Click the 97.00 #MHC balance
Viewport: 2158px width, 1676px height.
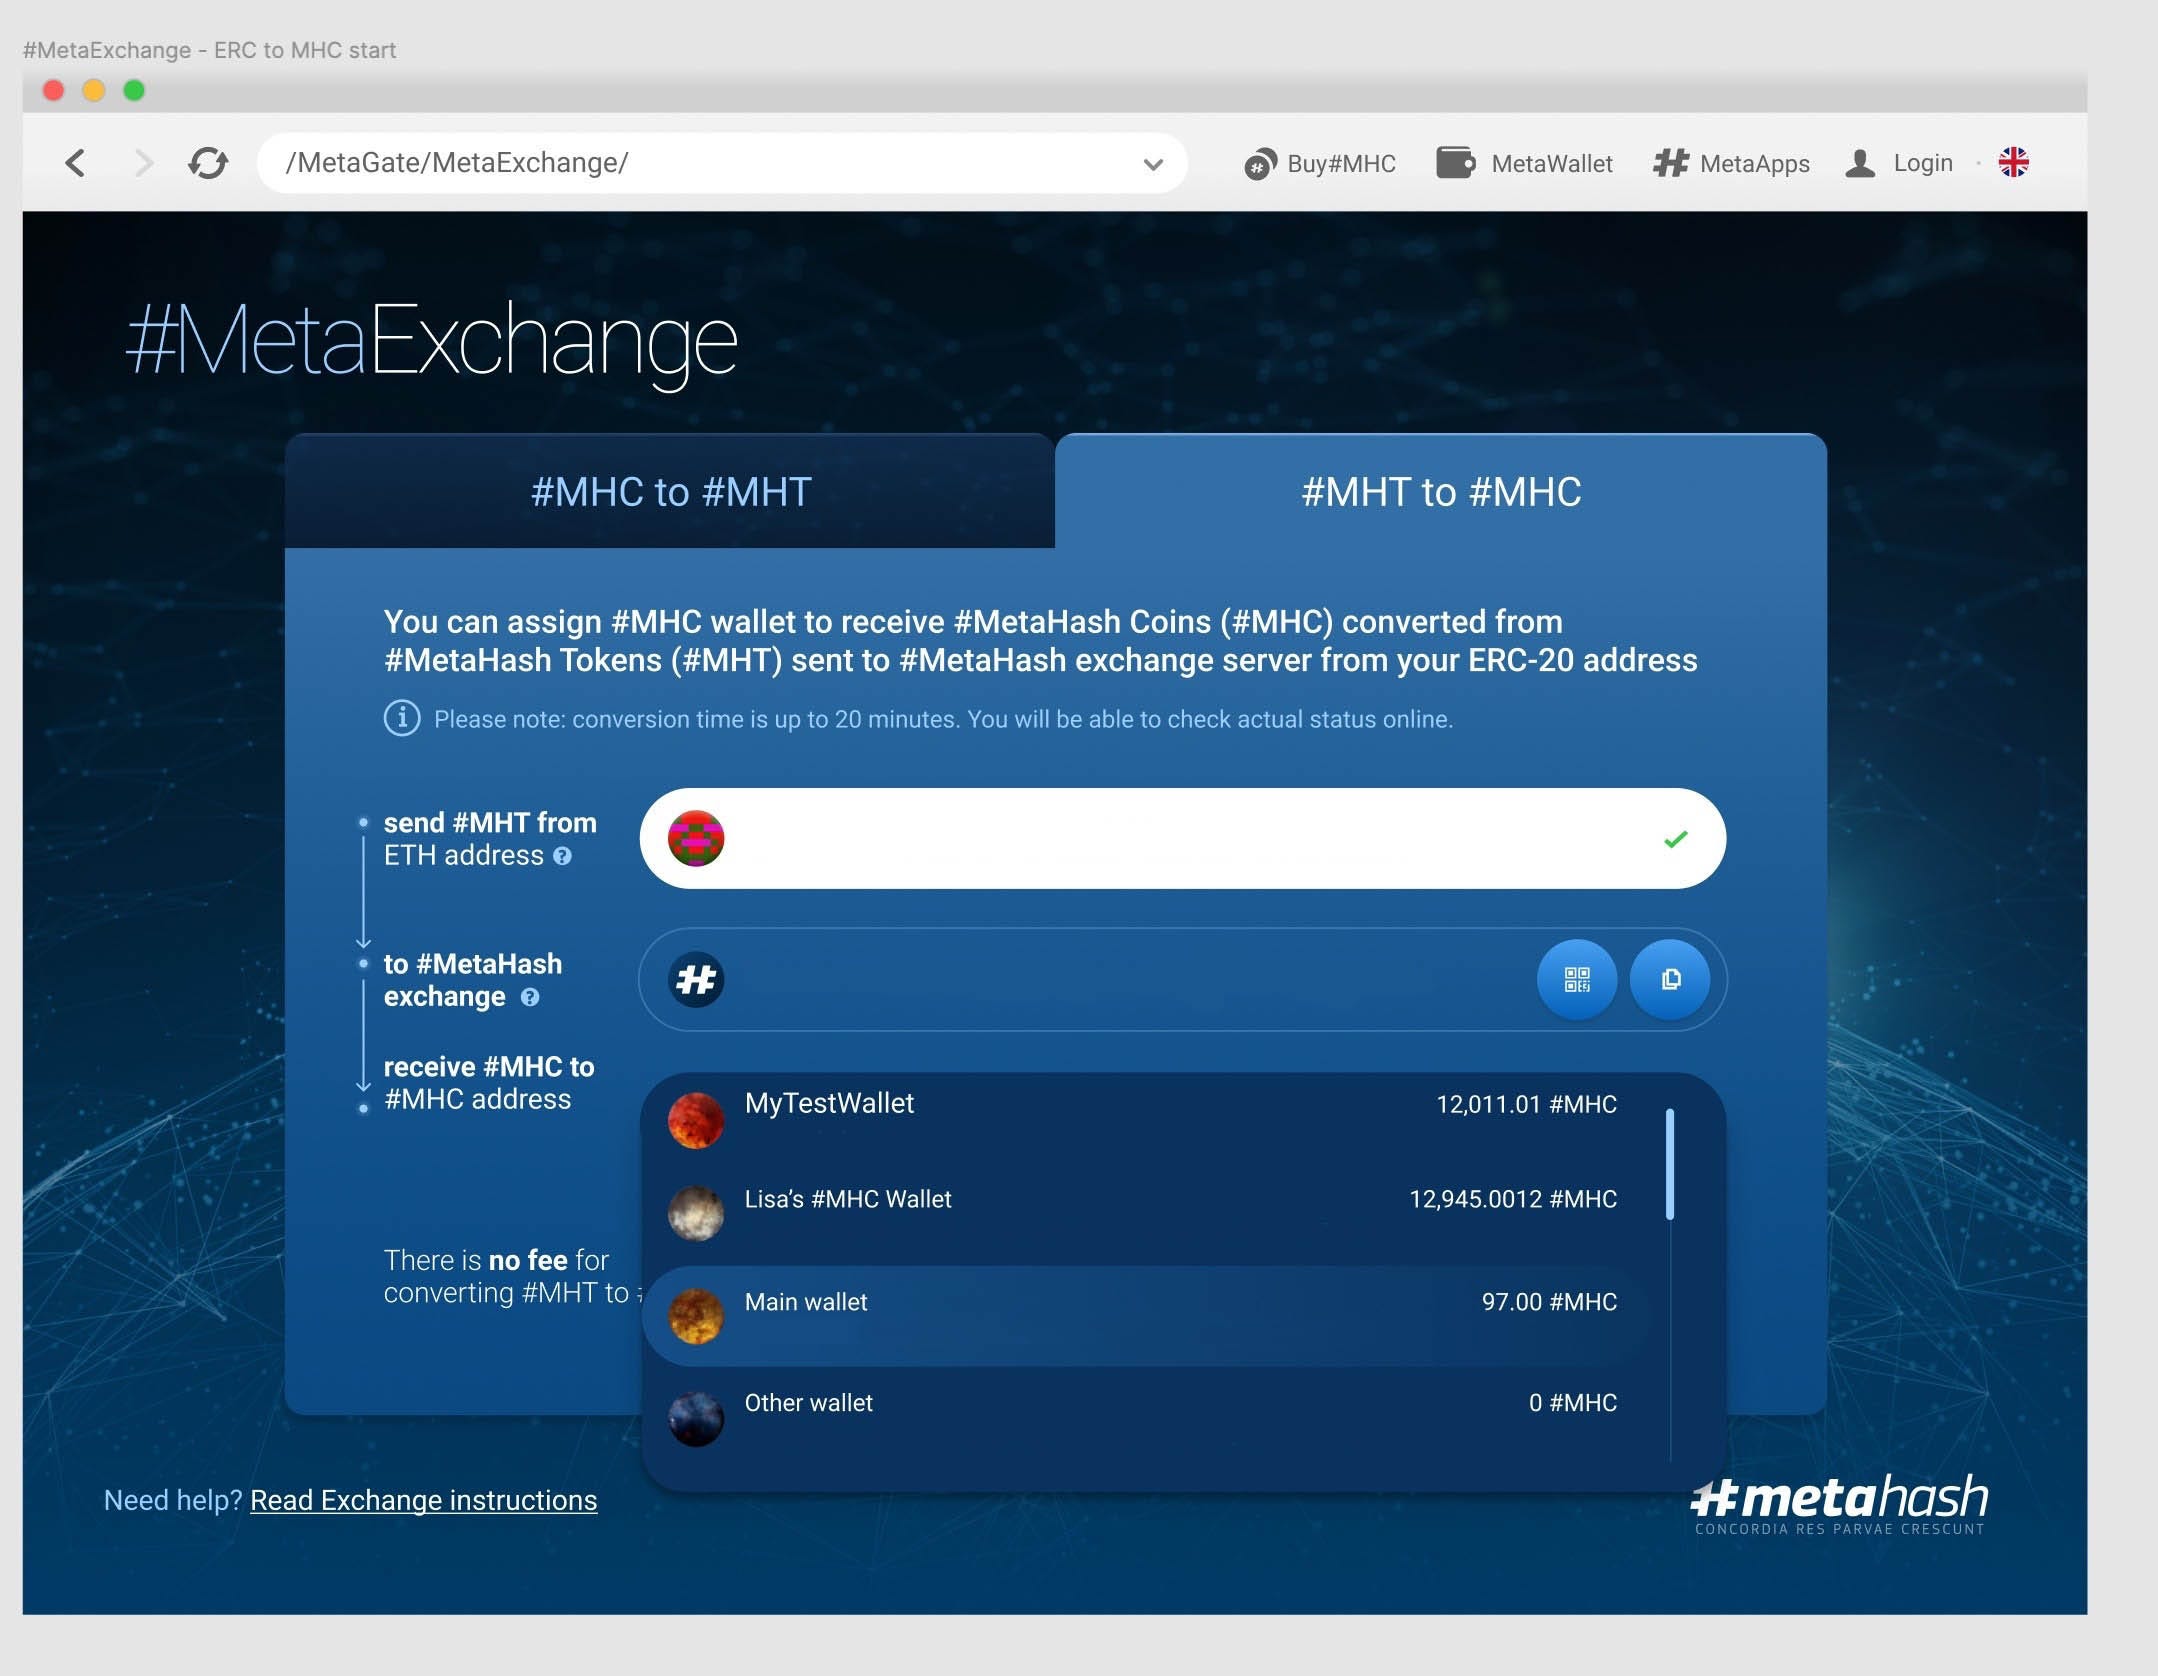[x=1549, y=1302]
